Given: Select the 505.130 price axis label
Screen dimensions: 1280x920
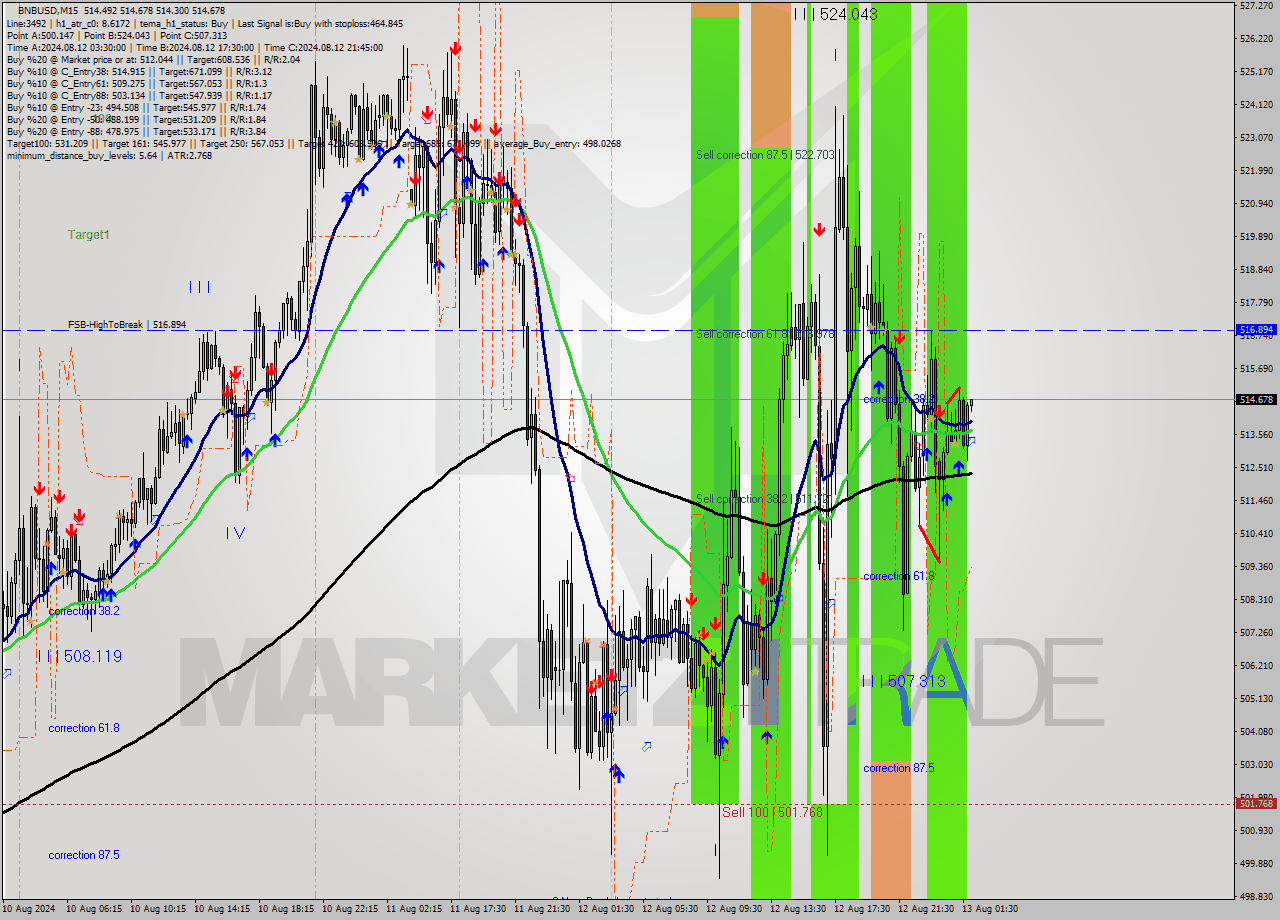Looking at the screenshot, I should 1256,699.
